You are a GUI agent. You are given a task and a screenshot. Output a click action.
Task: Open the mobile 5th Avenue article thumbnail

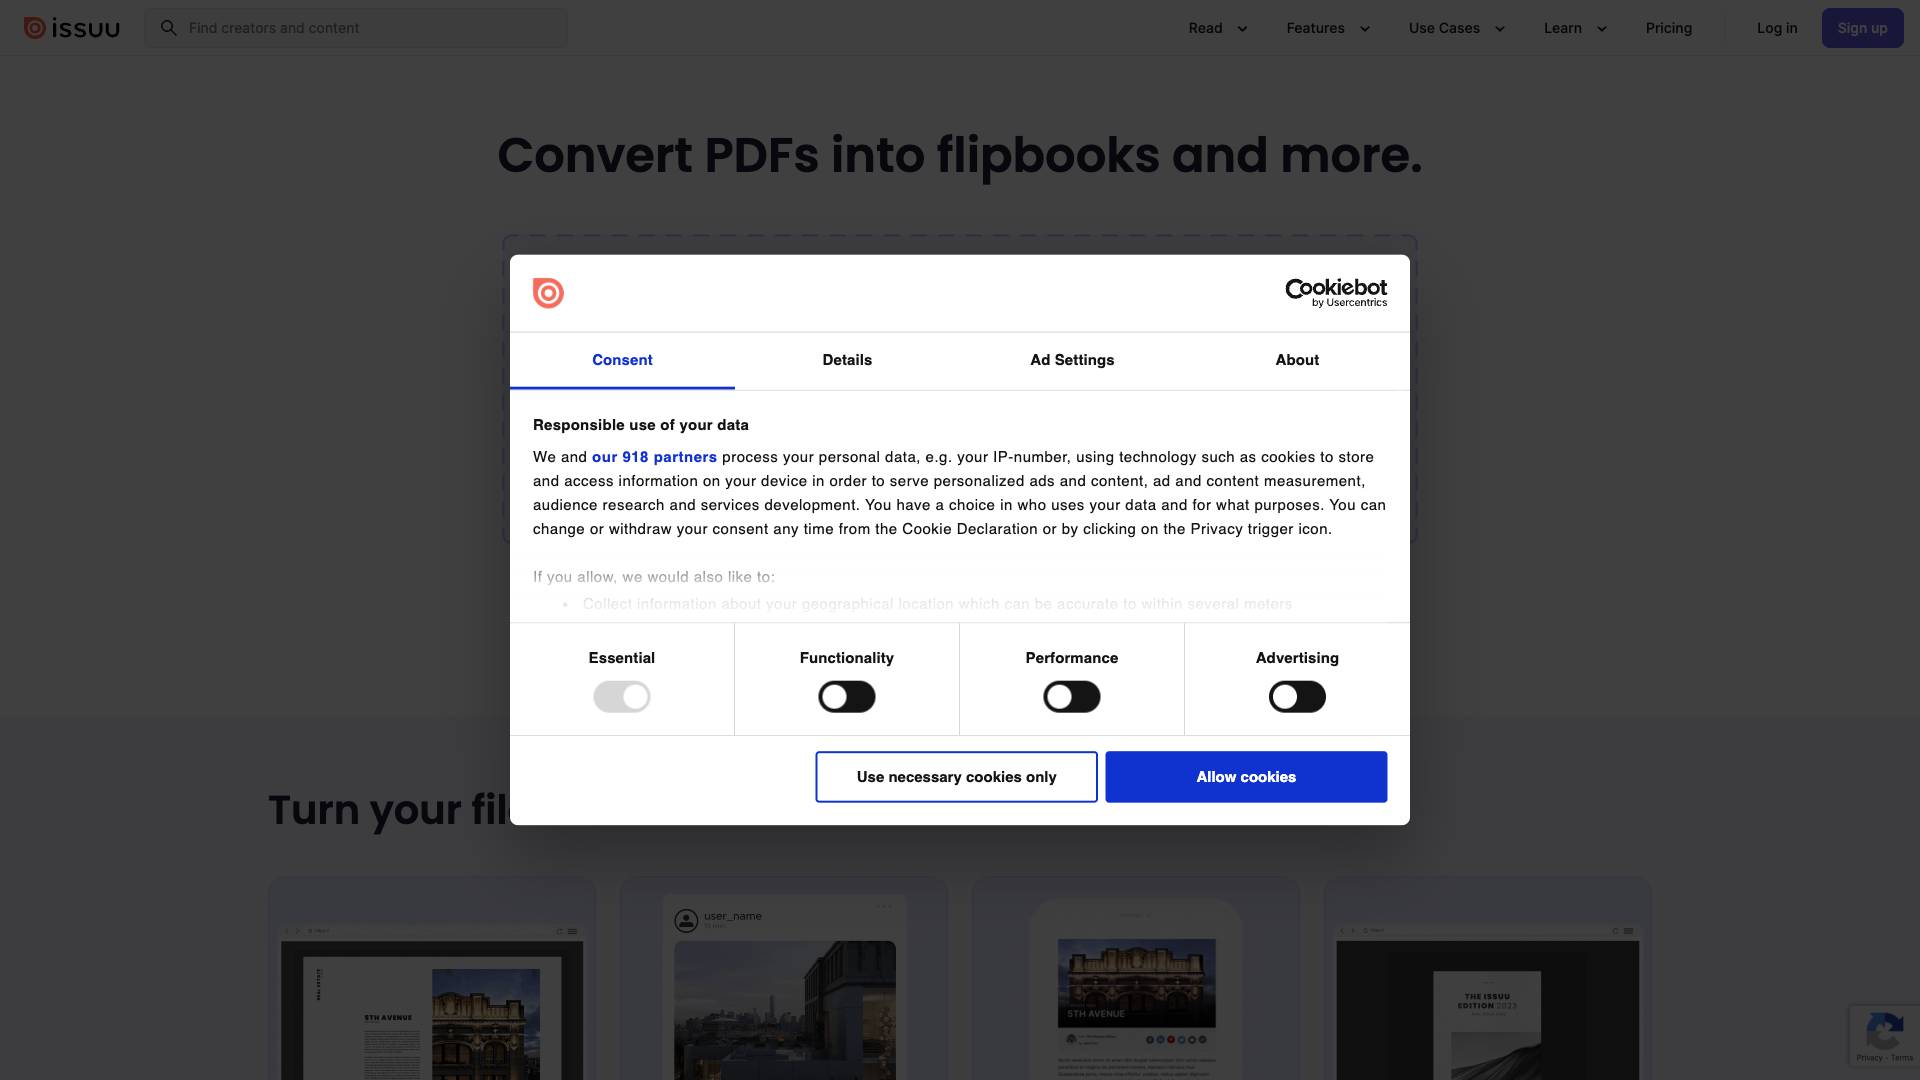(1136, 979)
